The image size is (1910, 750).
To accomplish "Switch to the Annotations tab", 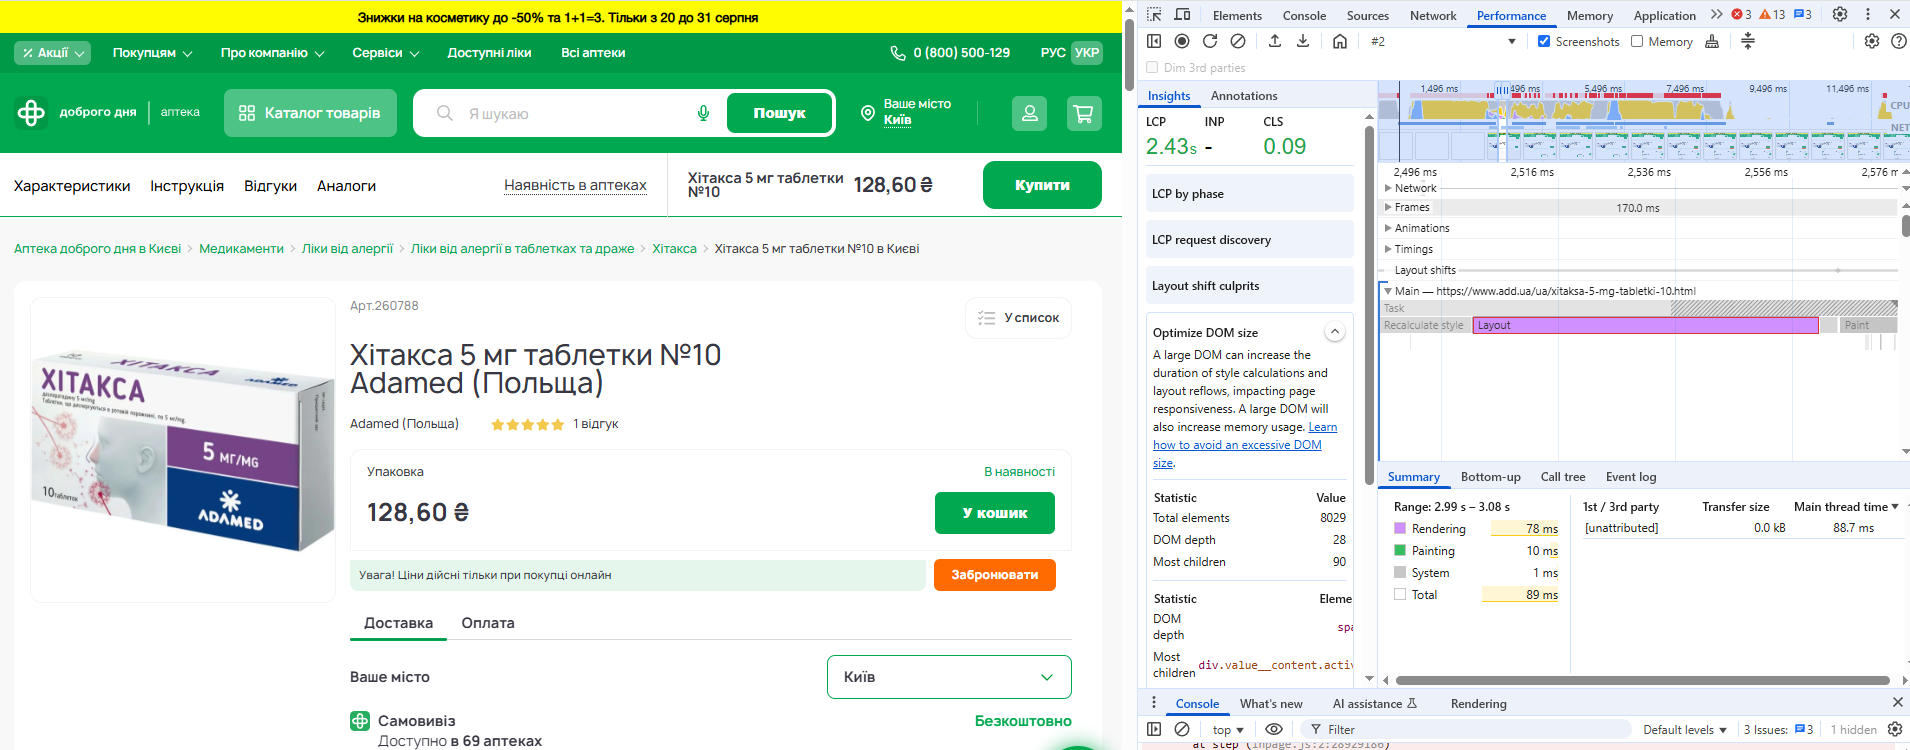I will point(1244,95).
